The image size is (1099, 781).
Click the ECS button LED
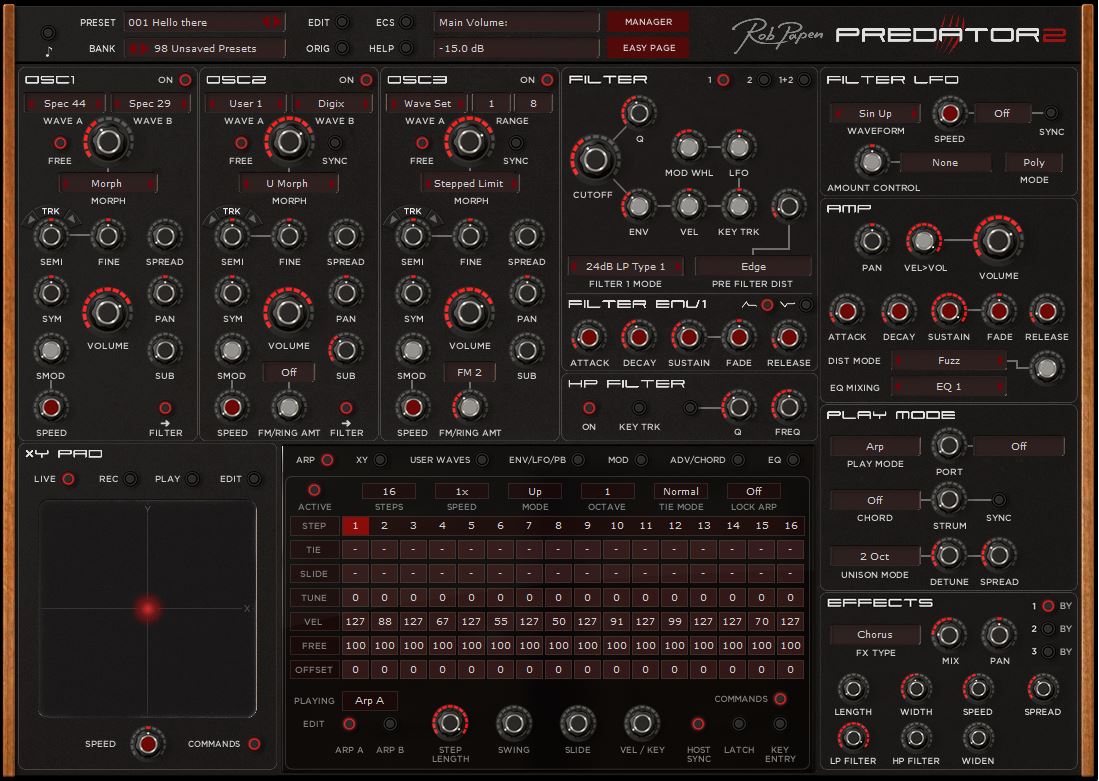coord(407,22)
